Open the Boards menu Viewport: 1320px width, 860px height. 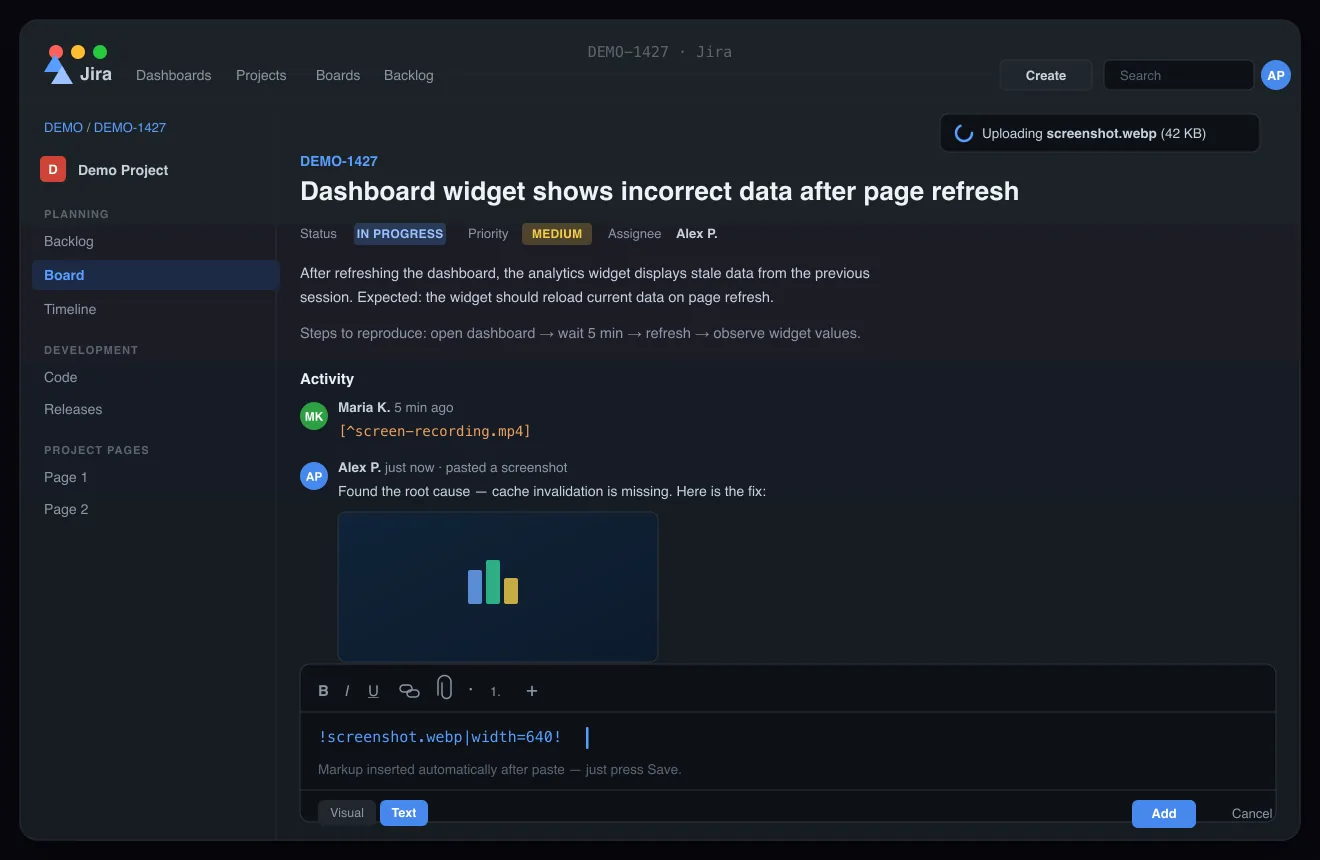click(x=338, y=75)
